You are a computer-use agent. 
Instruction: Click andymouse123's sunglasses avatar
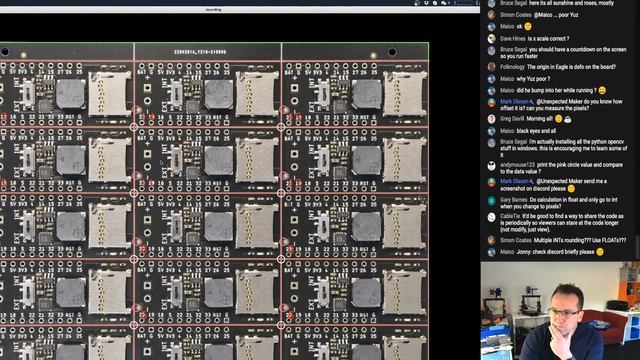(x=491, y=165)
